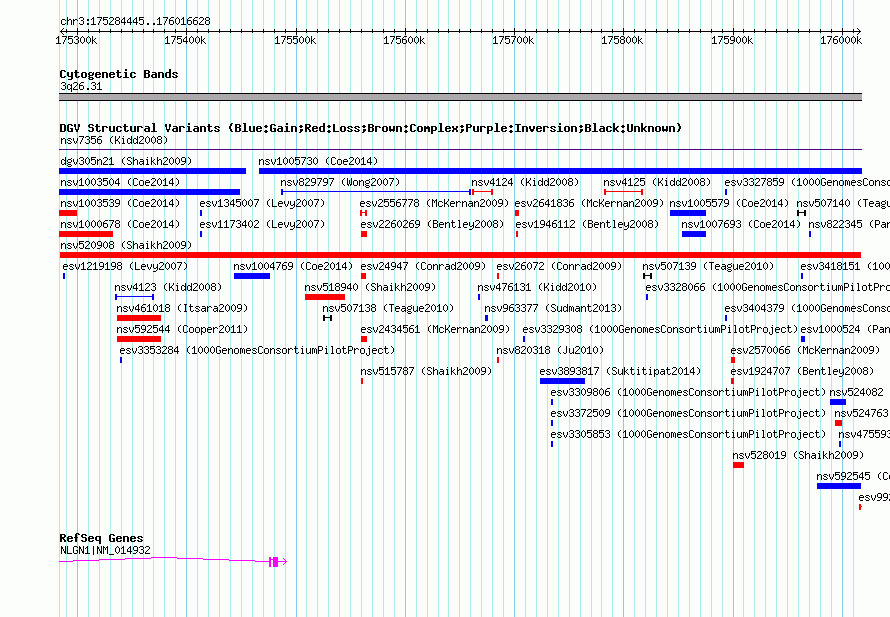The height and width of the screenshot is (617, 890).
Task: Click the DGV Structural Variants track title
Action: point(370,128)
